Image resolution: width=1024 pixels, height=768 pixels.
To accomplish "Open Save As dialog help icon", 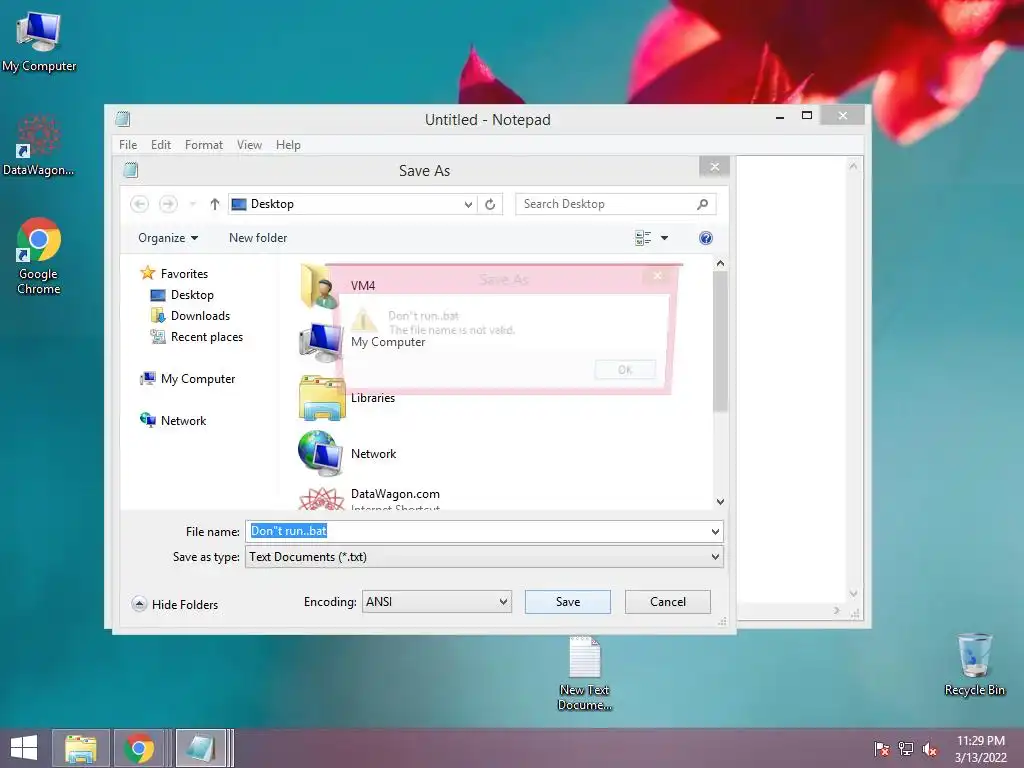I will (x=705, y=238).
